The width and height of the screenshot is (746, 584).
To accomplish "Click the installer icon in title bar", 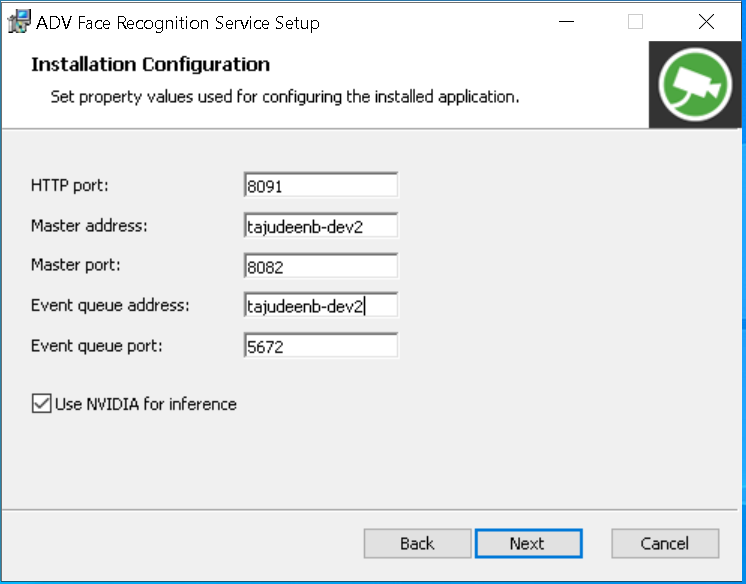I will pyautogui.click(x=19, y=22).
